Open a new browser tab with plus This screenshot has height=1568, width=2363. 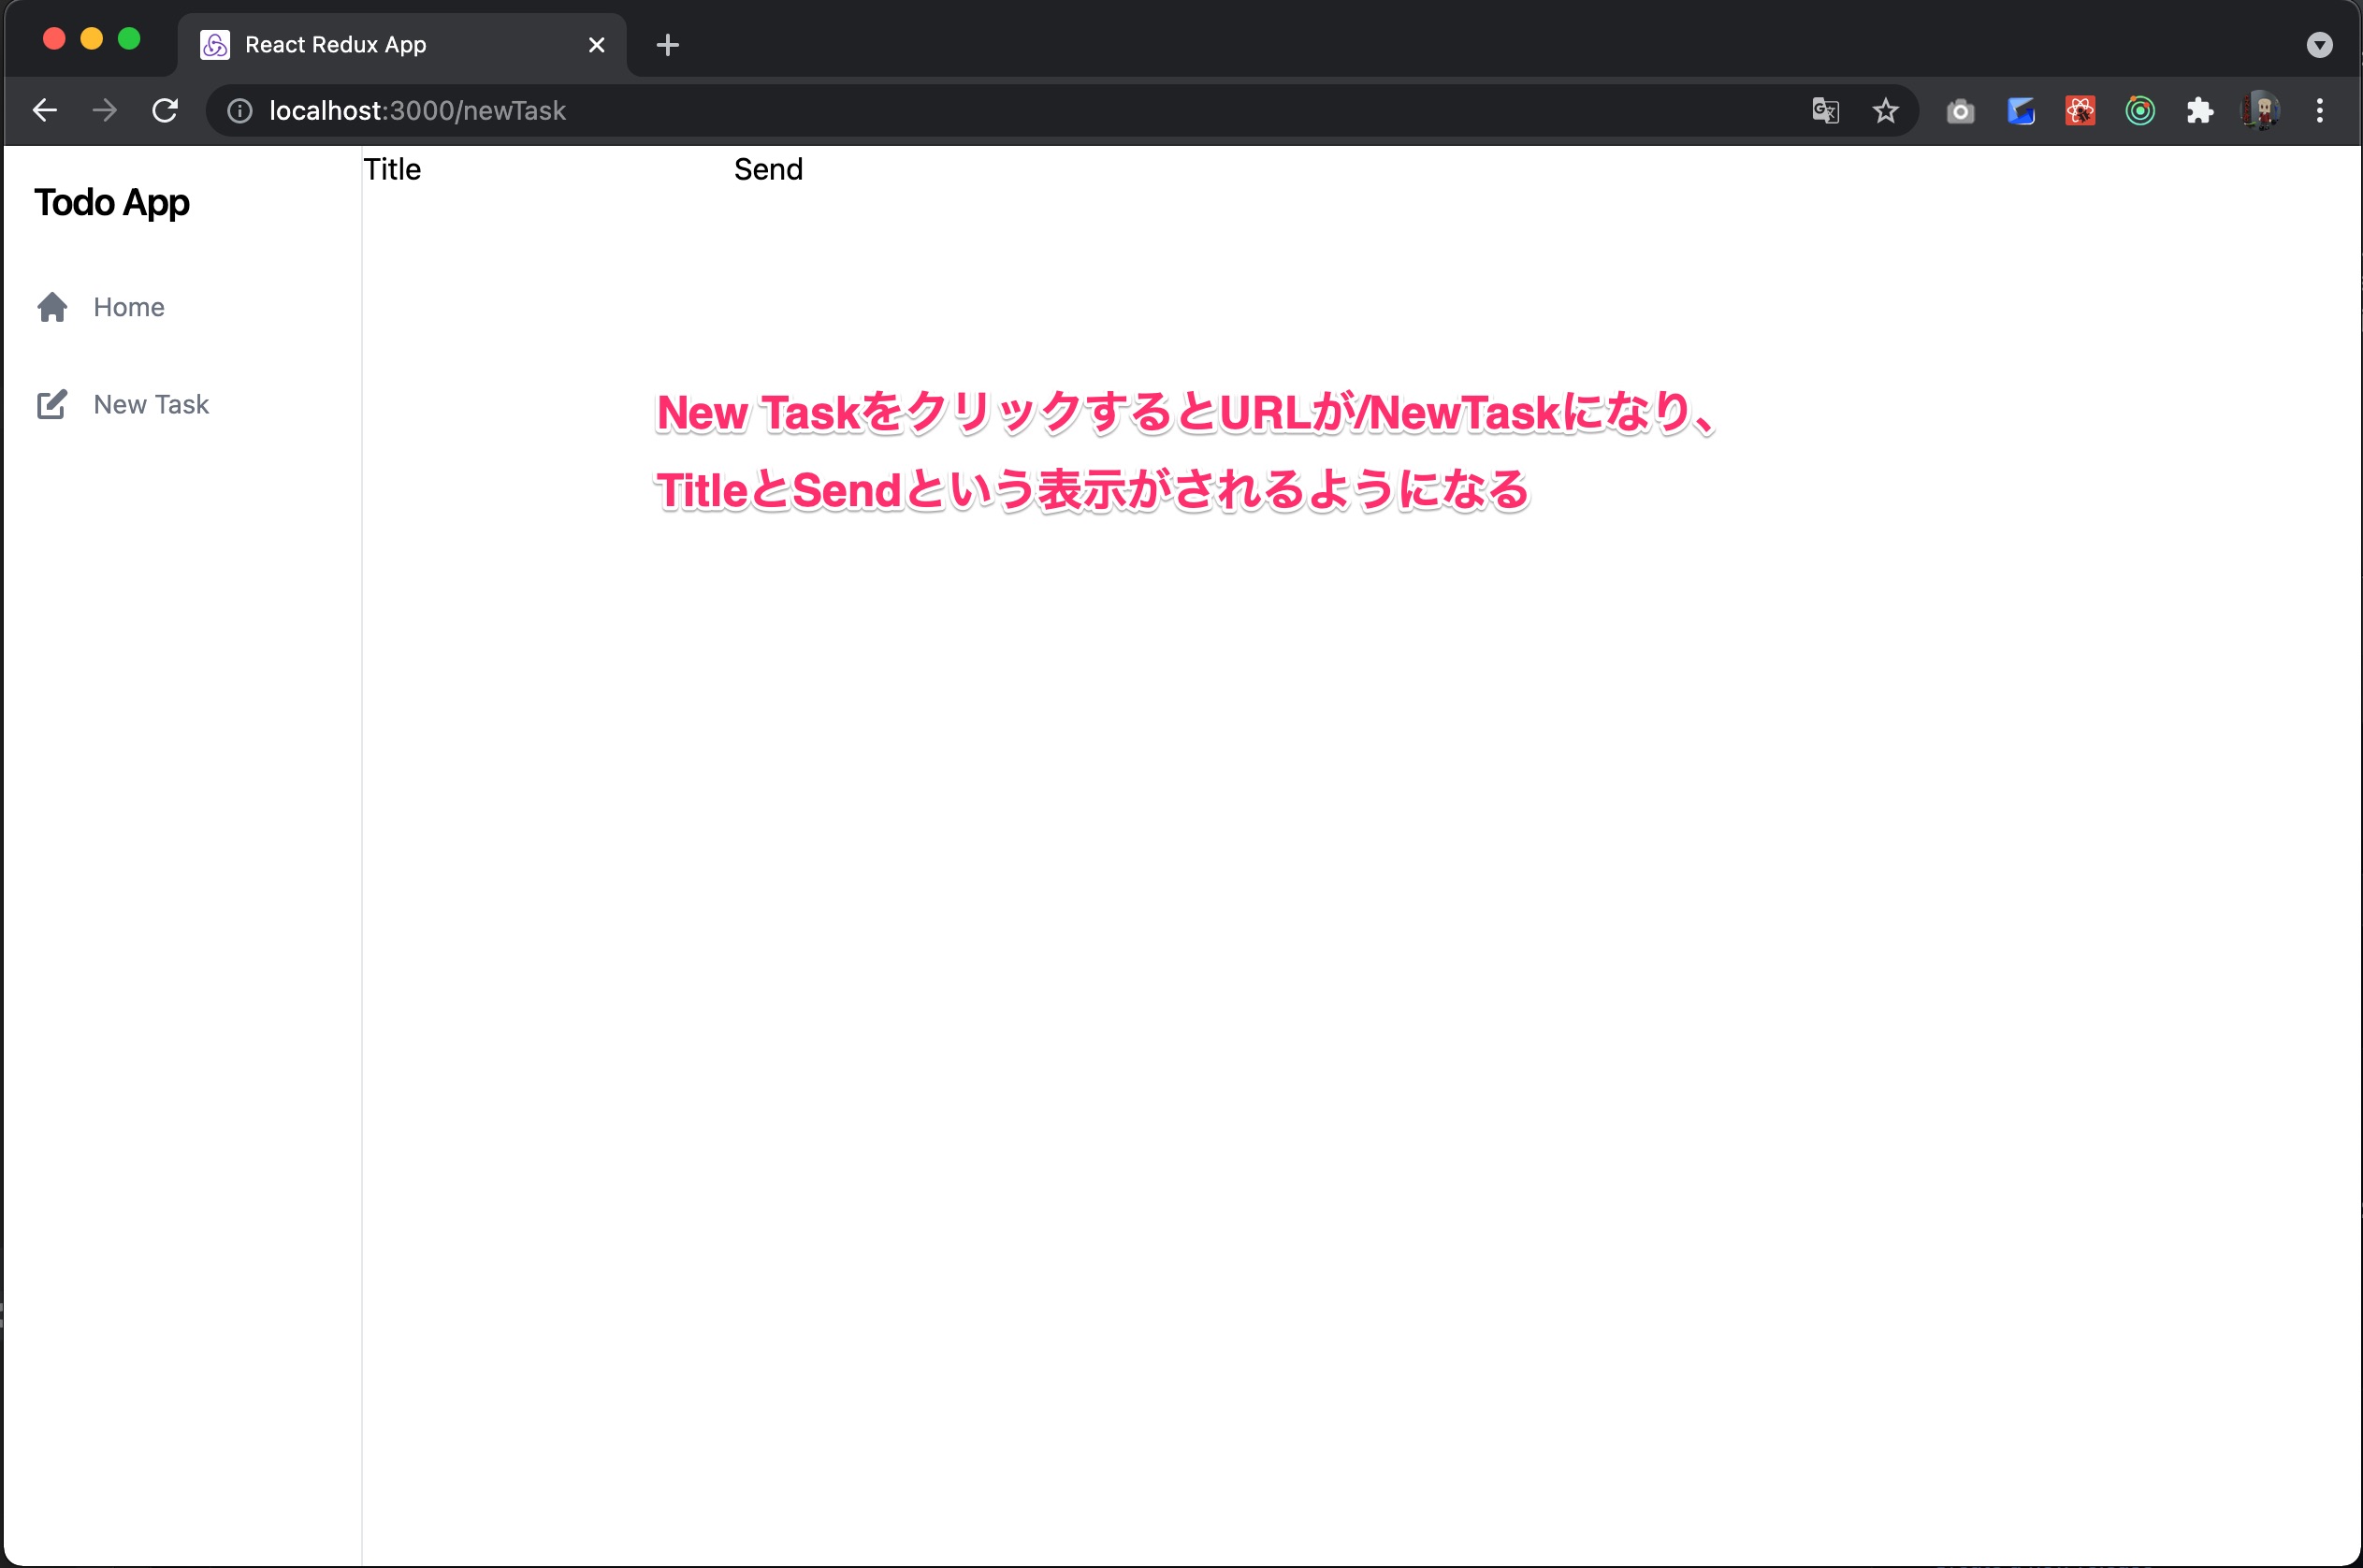[x=668, y=45]
